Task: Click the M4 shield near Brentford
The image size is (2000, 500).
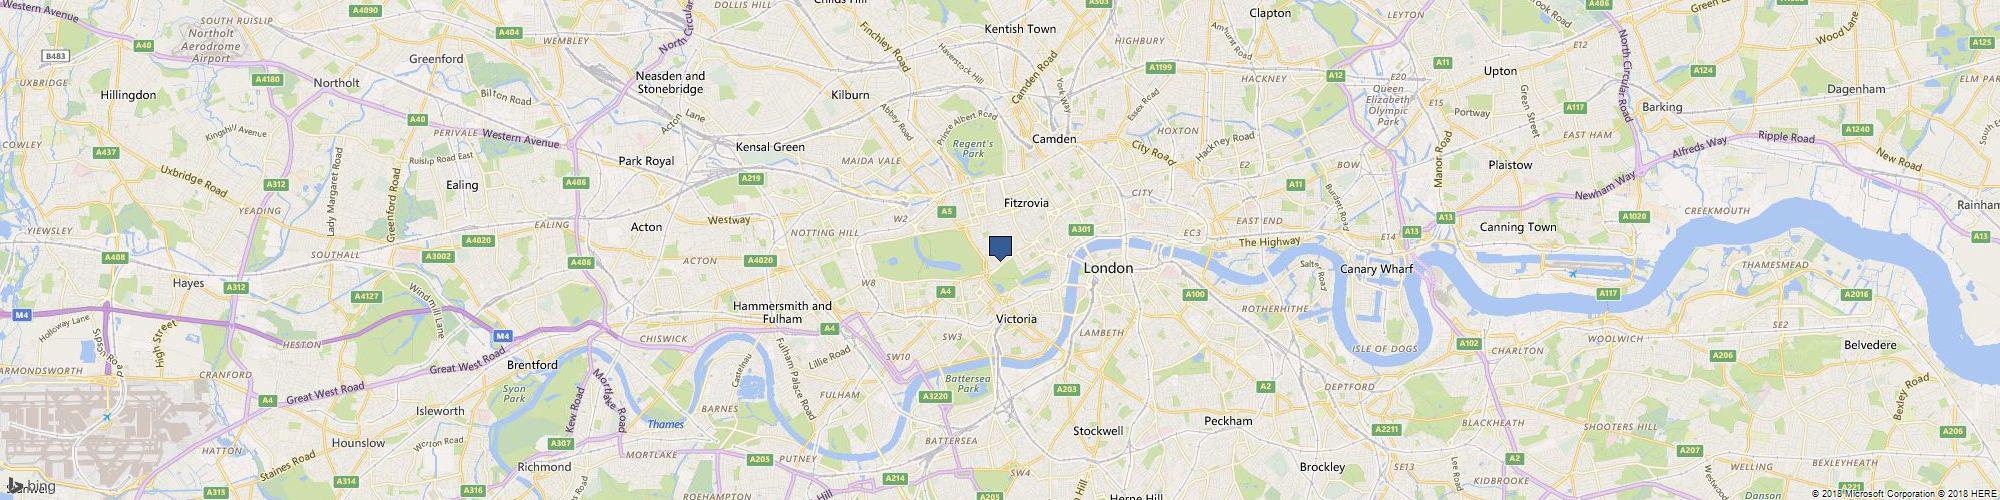Action: click(x=503, y=335)
